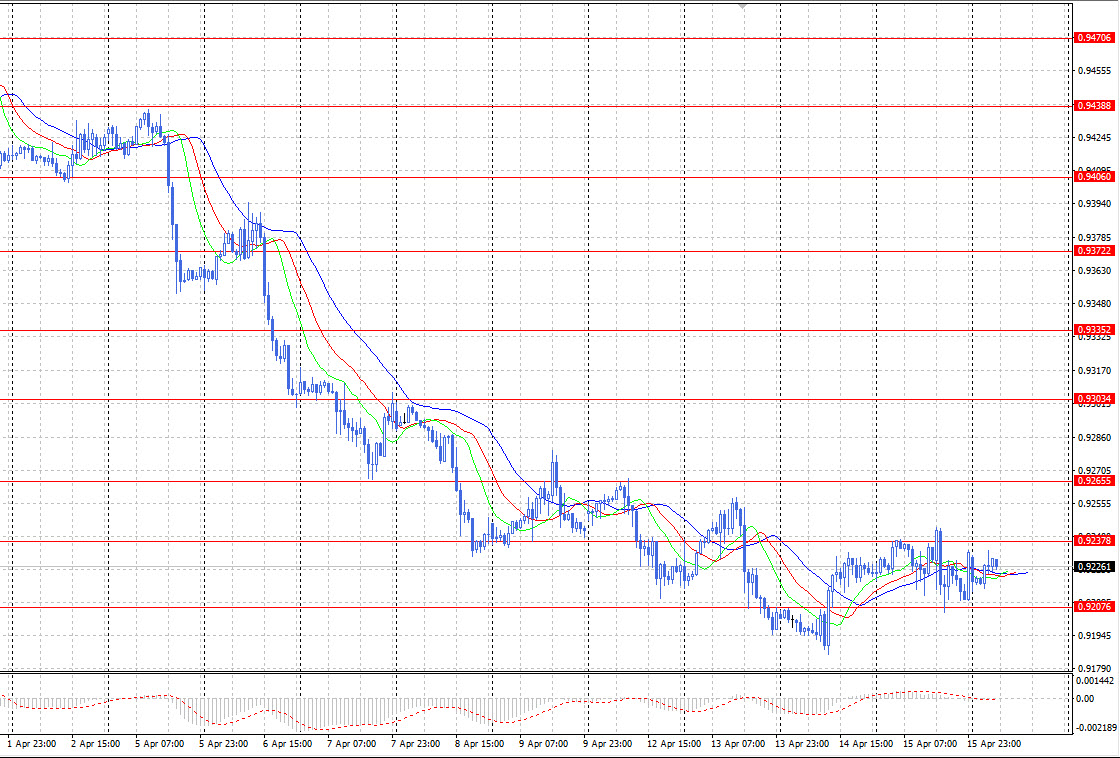Click the red 0.92076 level label
This screenshot has width=1120, height=758.
[x=1094, y=607]
